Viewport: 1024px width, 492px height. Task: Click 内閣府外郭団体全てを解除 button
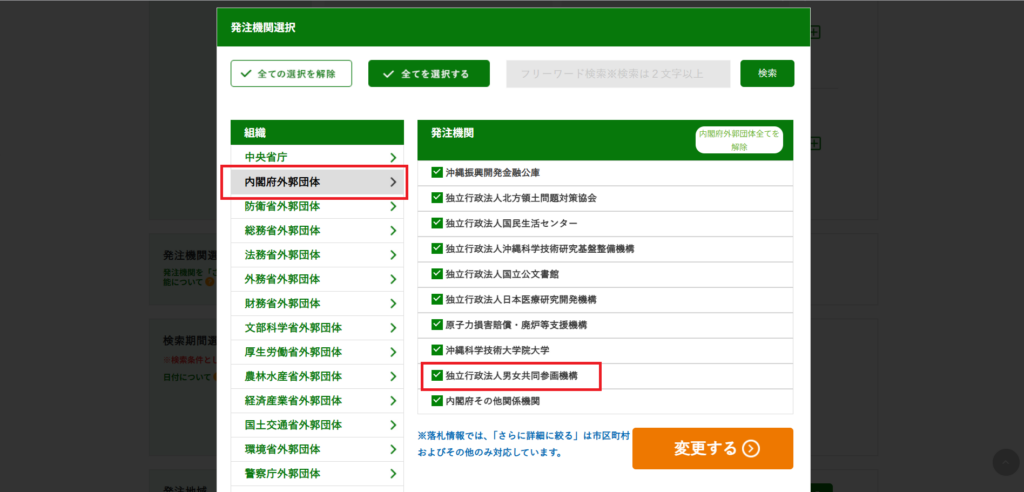coord(739,140)
